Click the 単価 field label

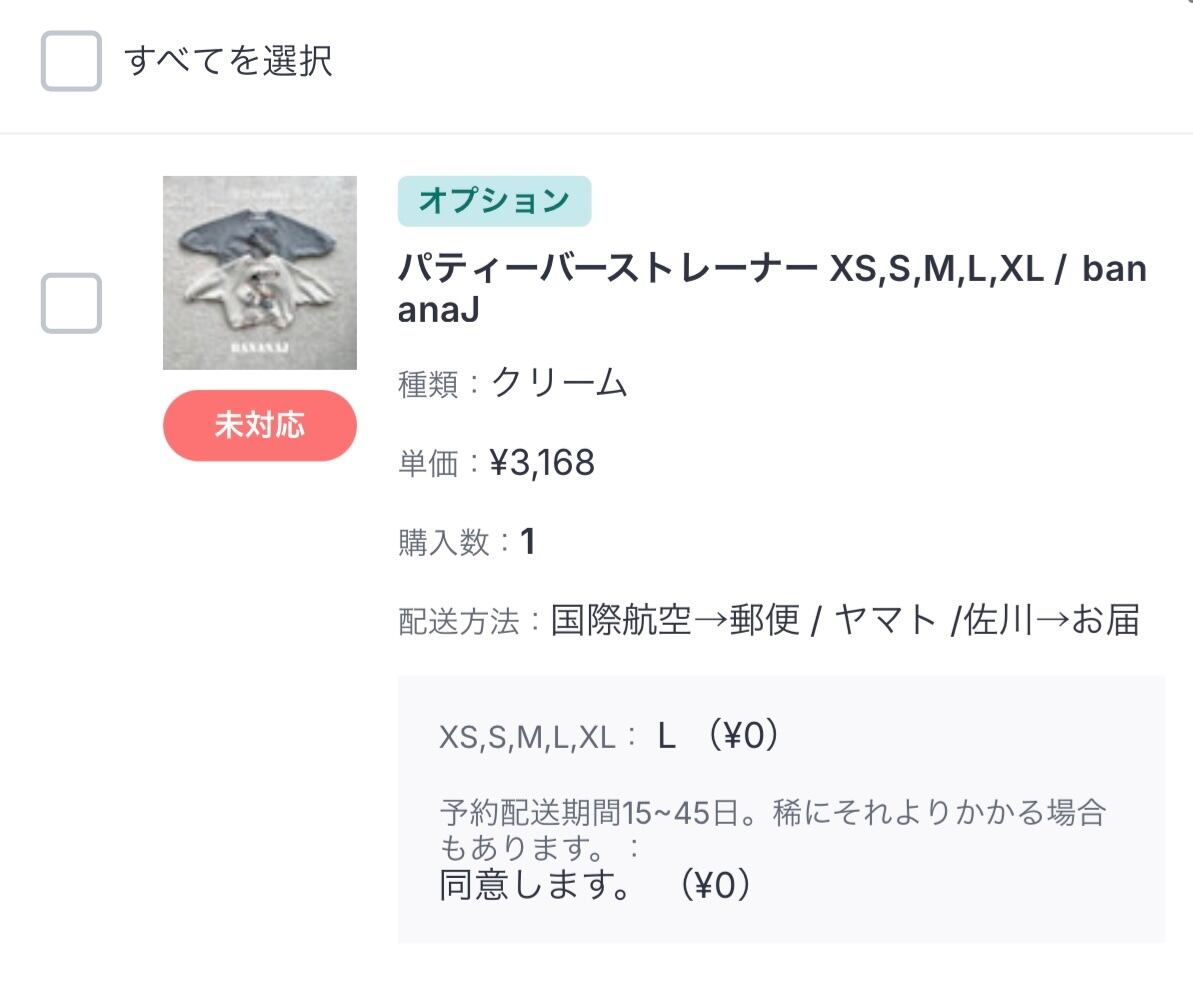429,464
